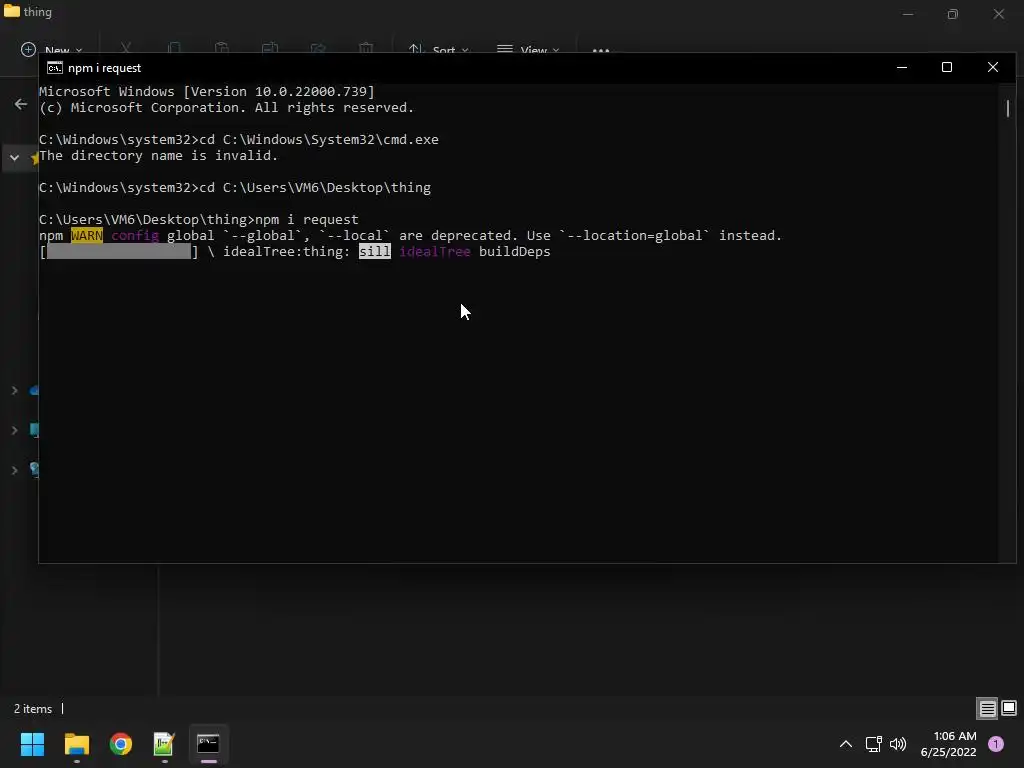Screen dimensions: 1024x768
Task: Expand the This PC tree node
Action: [14, 430]
